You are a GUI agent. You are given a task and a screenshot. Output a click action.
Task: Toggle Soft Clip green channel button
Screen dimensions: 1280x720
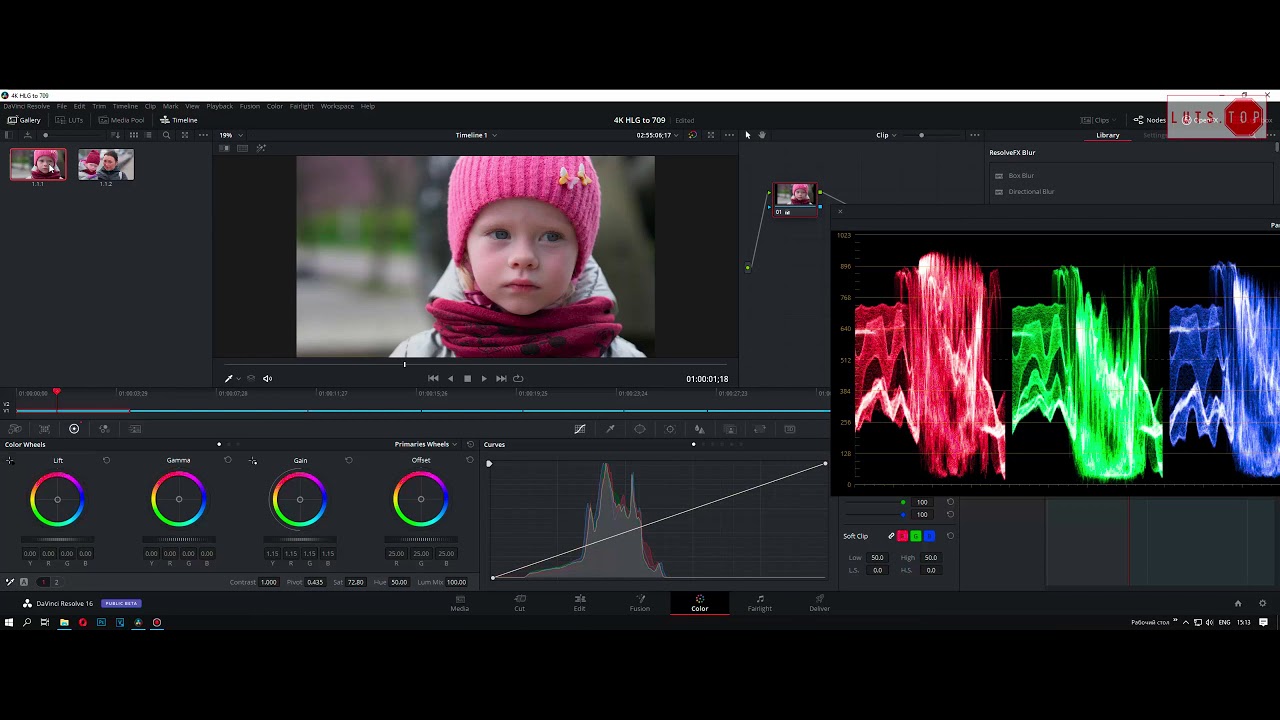(915, 536)
